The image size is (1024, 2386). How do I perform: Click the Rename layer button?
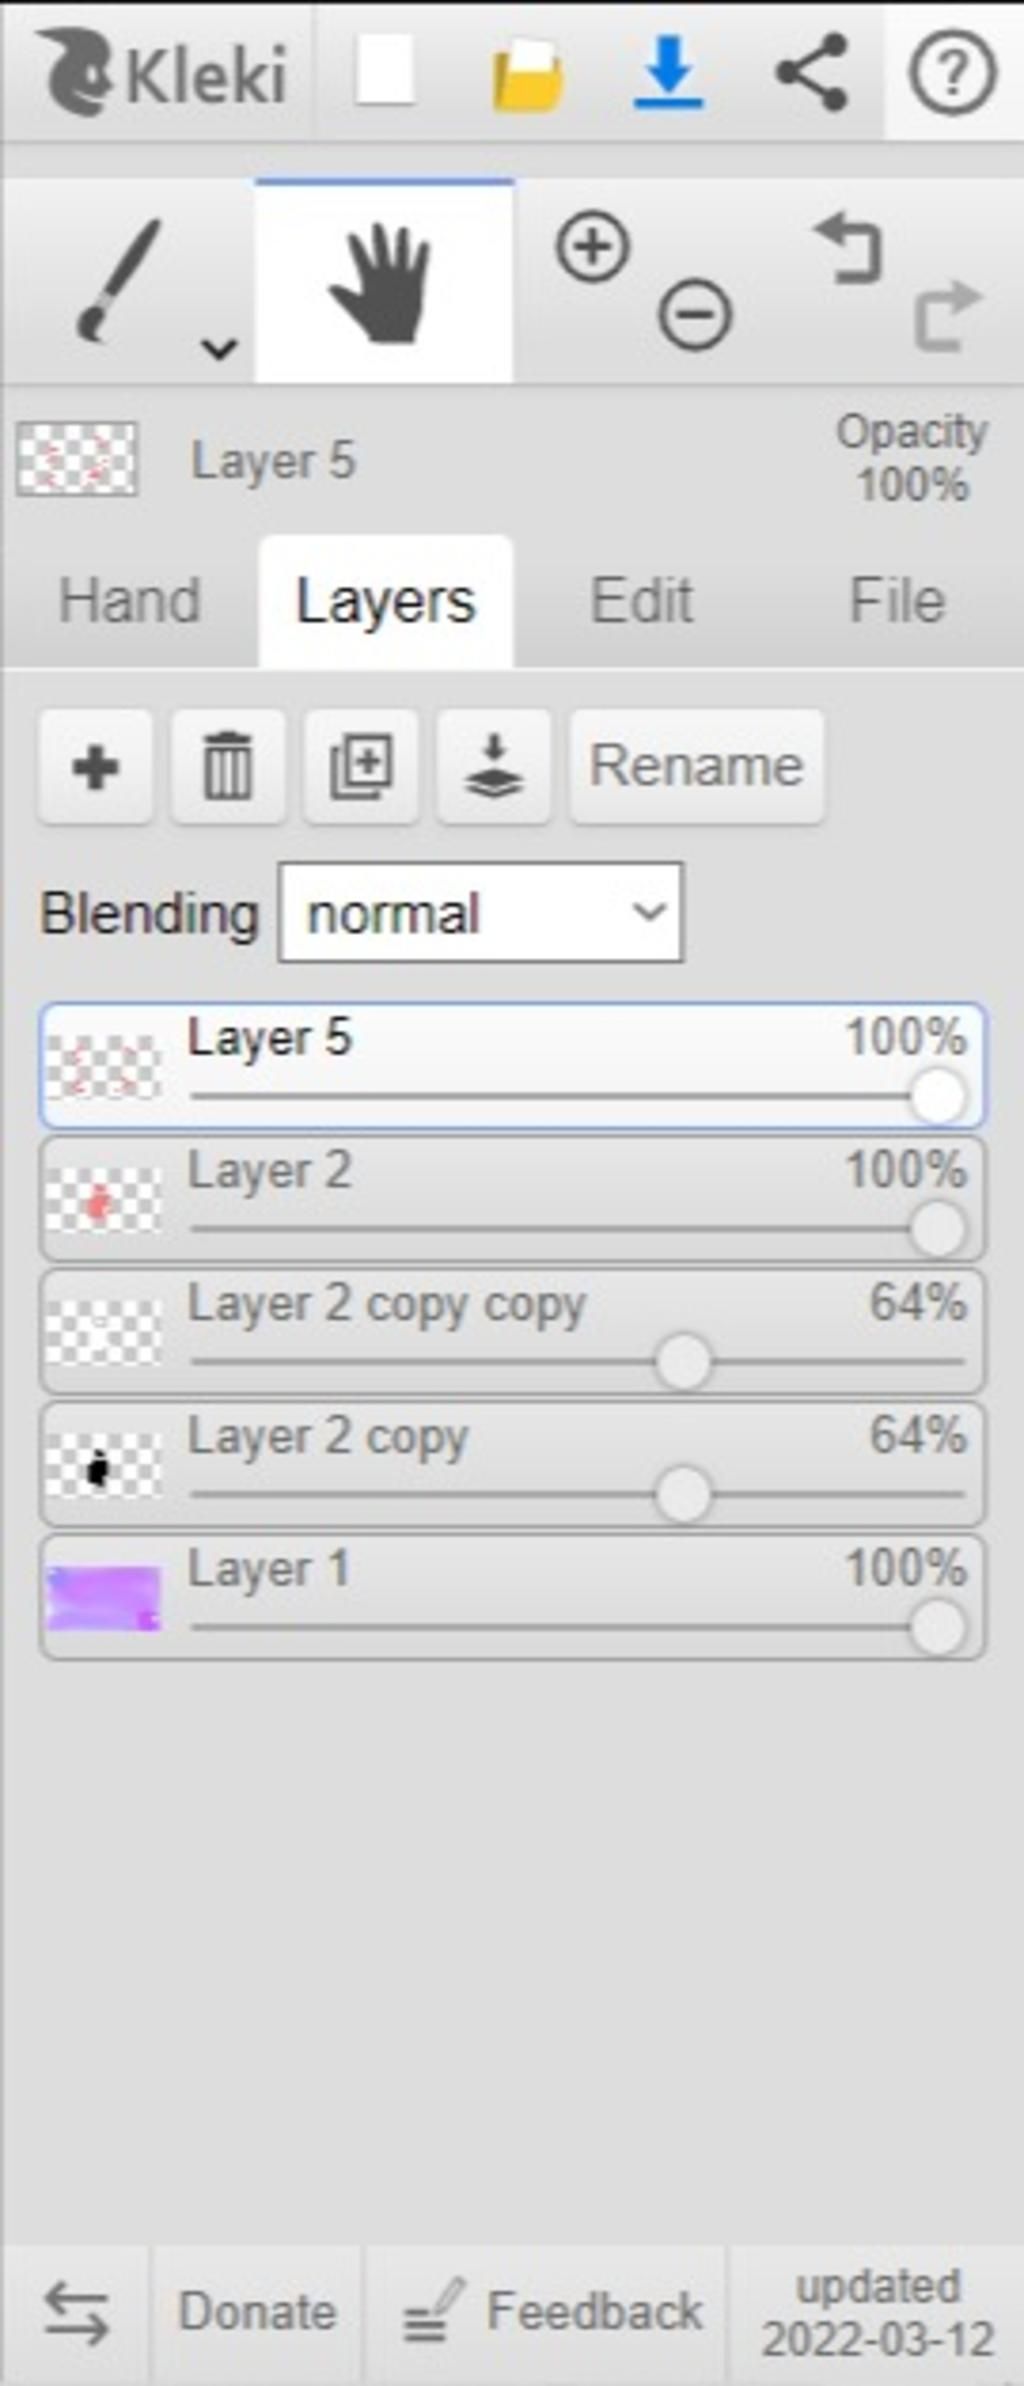point(697,767)
